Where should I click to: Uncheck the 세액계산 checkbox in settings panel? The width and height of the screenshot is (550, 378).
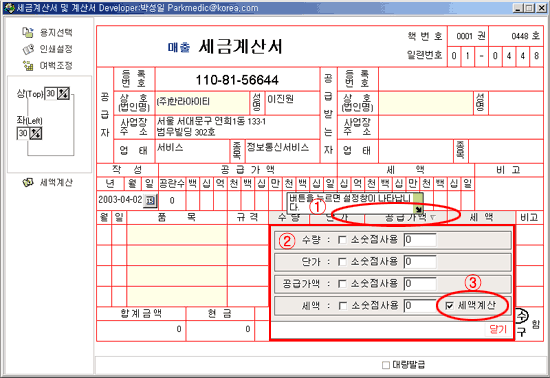(x=449, y=306)
